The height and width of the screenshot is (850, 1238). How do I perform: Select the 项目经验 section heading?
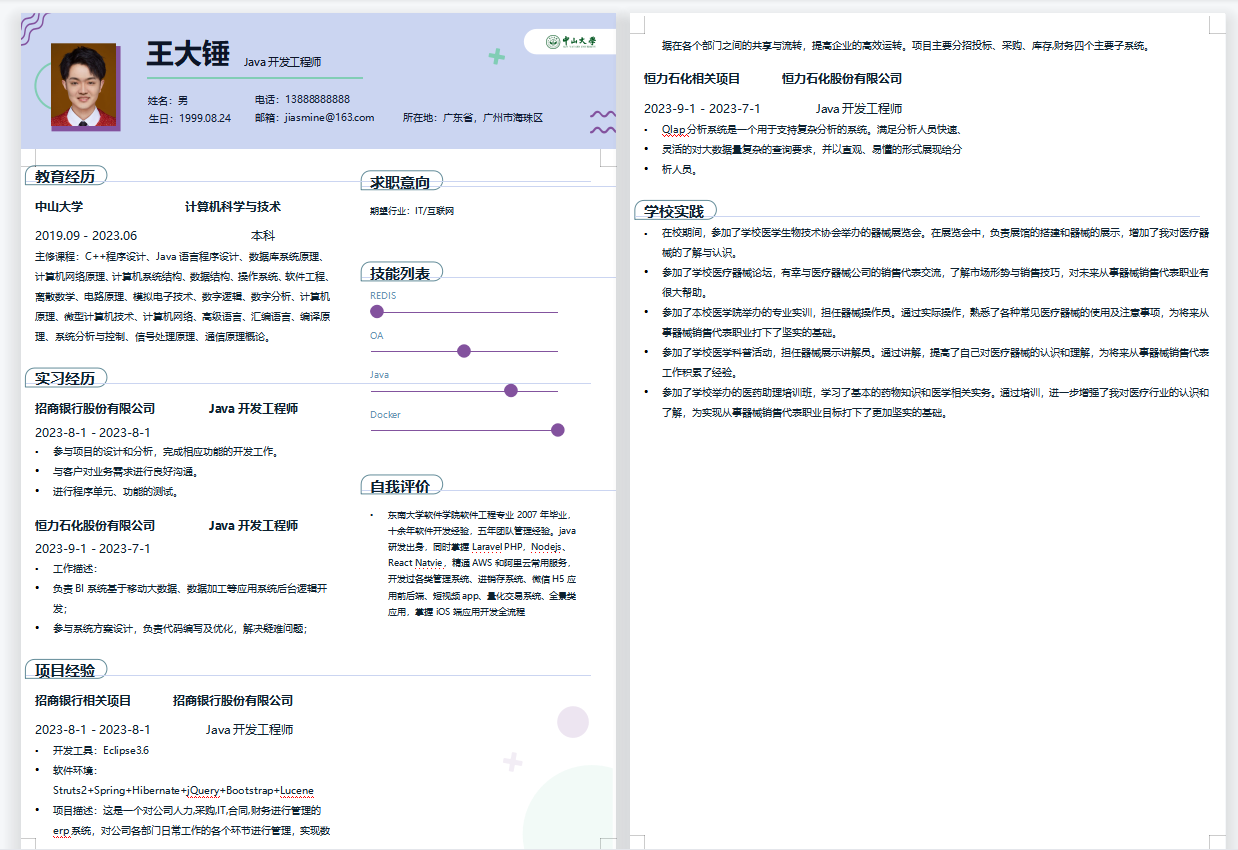[65, 671]
